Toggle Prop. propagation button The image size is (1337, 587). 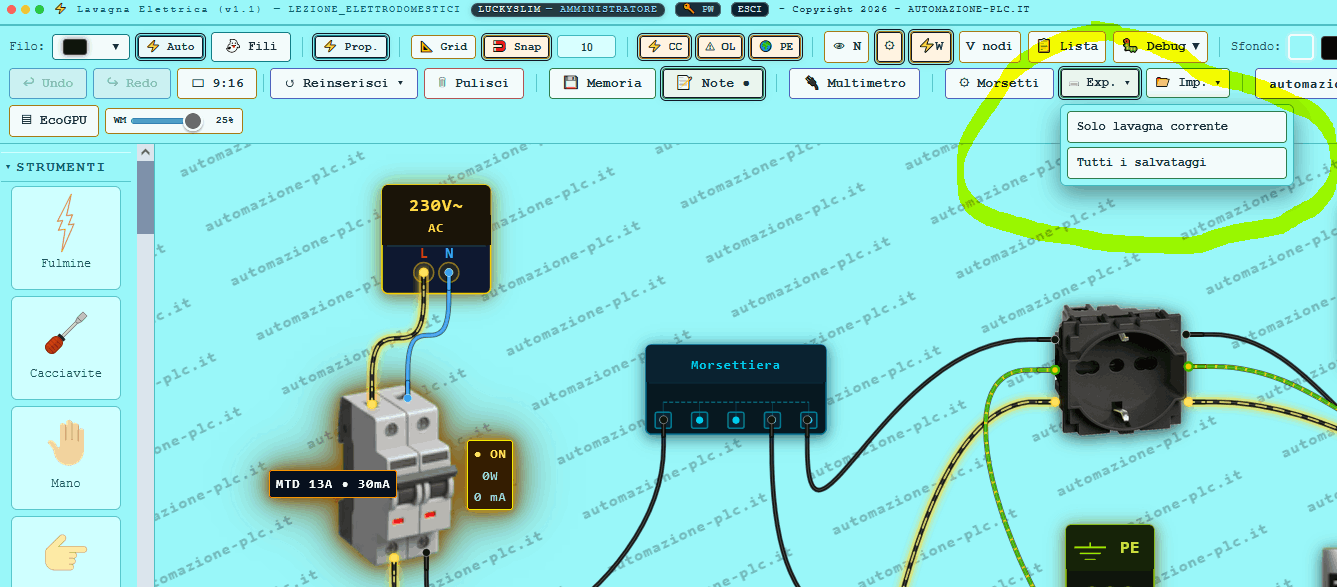click(x=351, y=47)
